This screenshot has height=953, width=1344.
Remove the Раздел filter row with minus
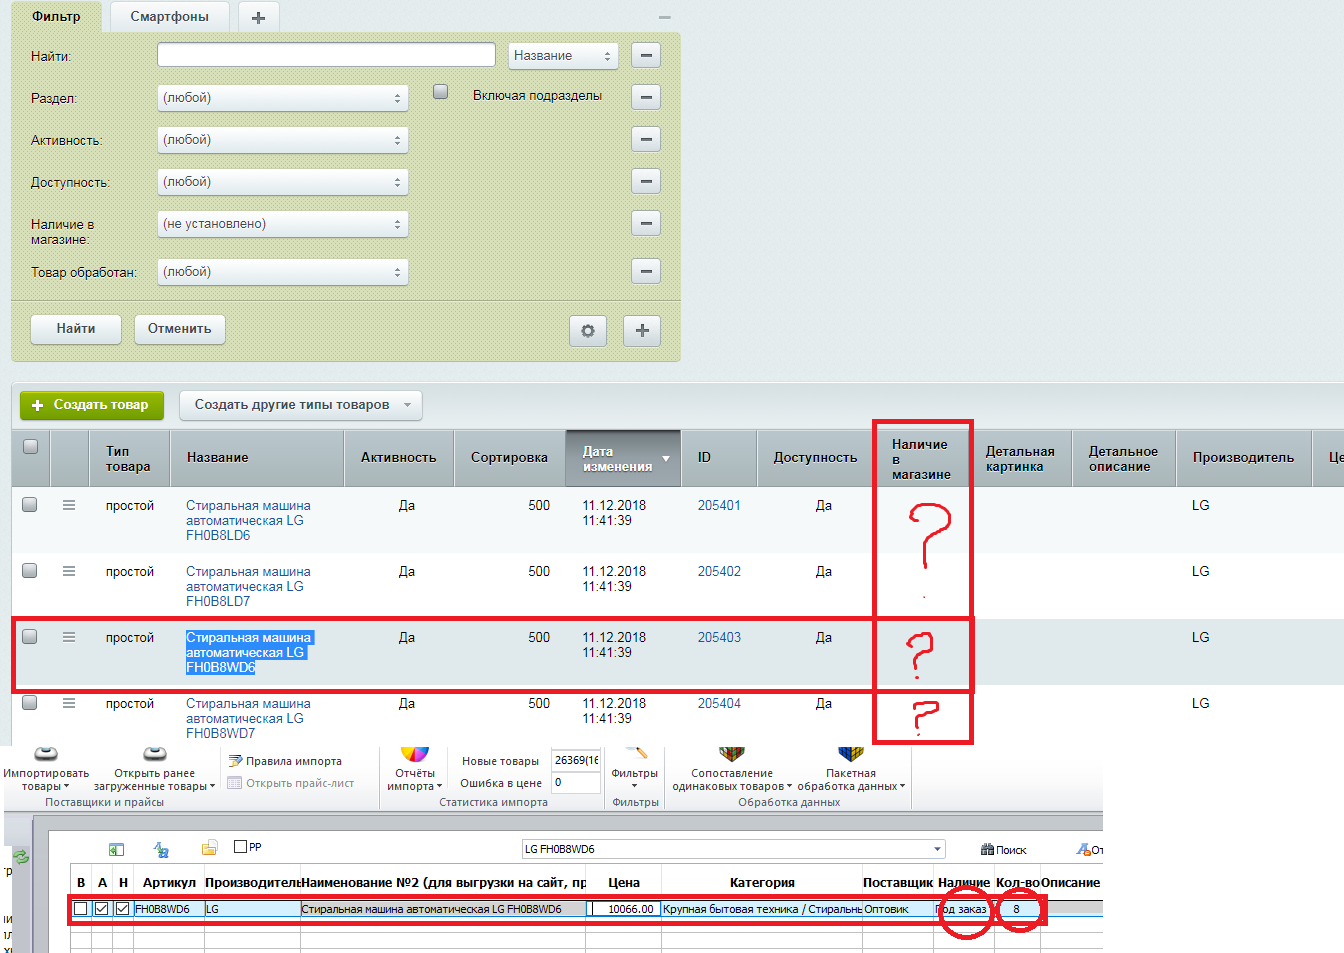click(646, 97)
